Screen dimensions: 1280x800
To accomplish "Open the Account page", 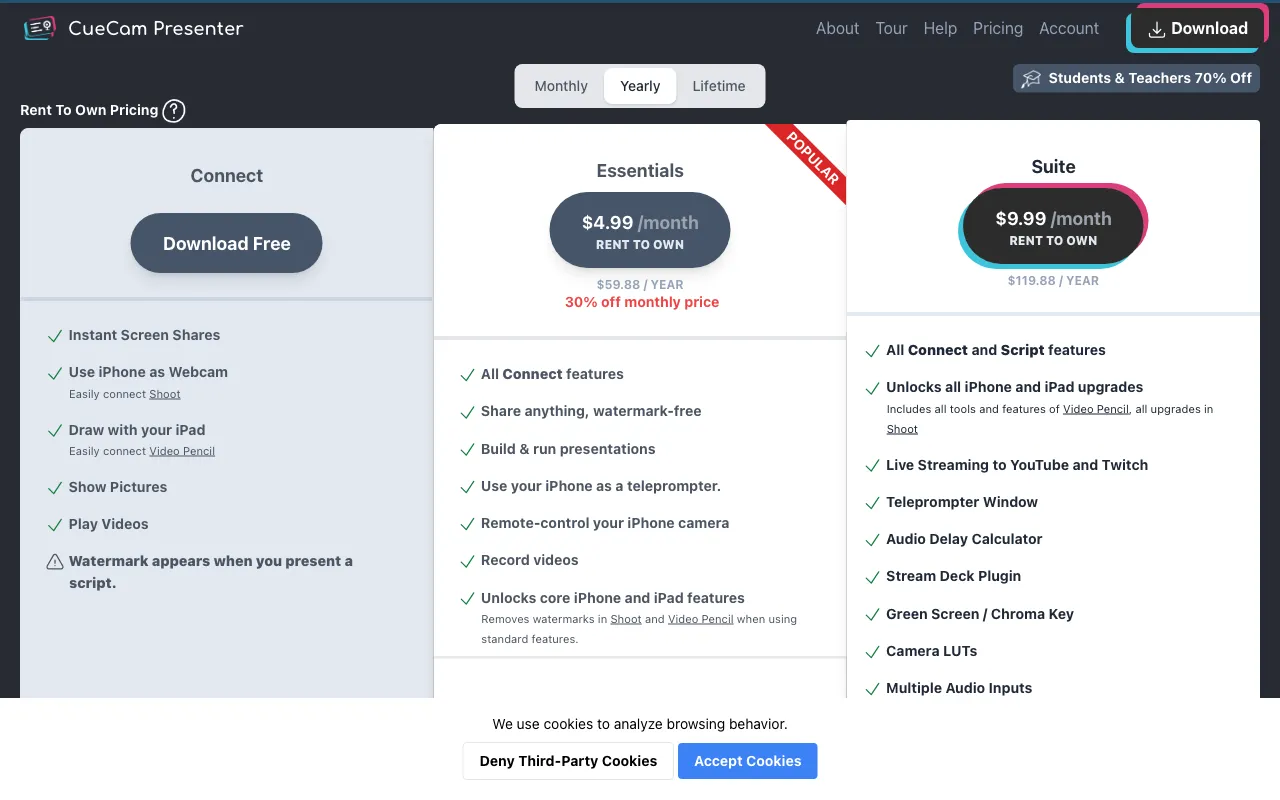I will [1069, 28].
